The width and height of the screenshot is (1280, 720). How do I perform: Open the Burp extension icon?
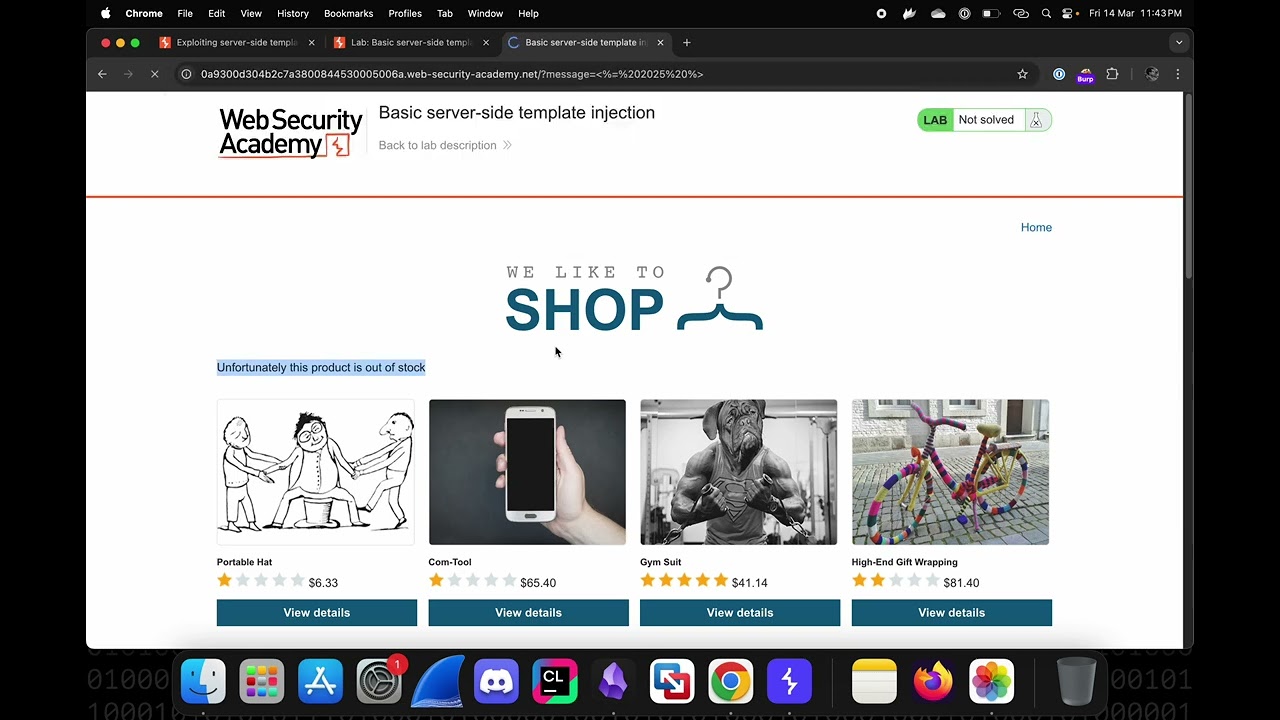pyautogui.click(x=1085, y=75)
